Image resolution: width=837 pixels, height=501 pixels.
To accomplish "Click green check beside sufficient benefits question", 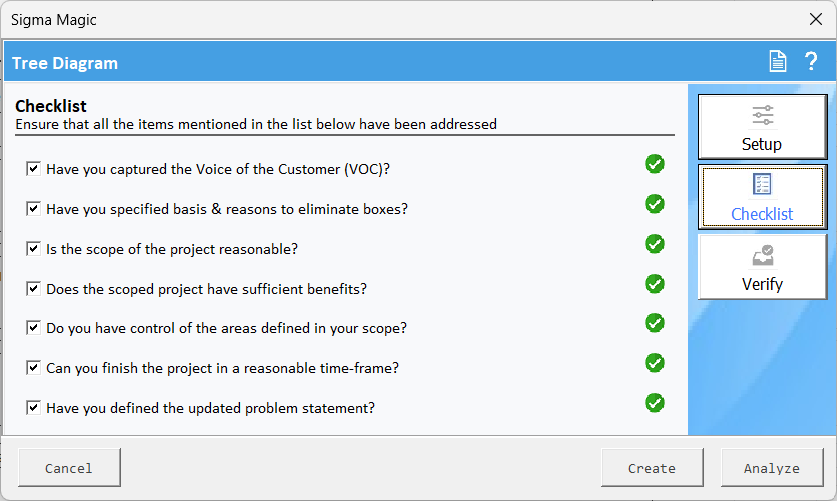I will 654,284.
